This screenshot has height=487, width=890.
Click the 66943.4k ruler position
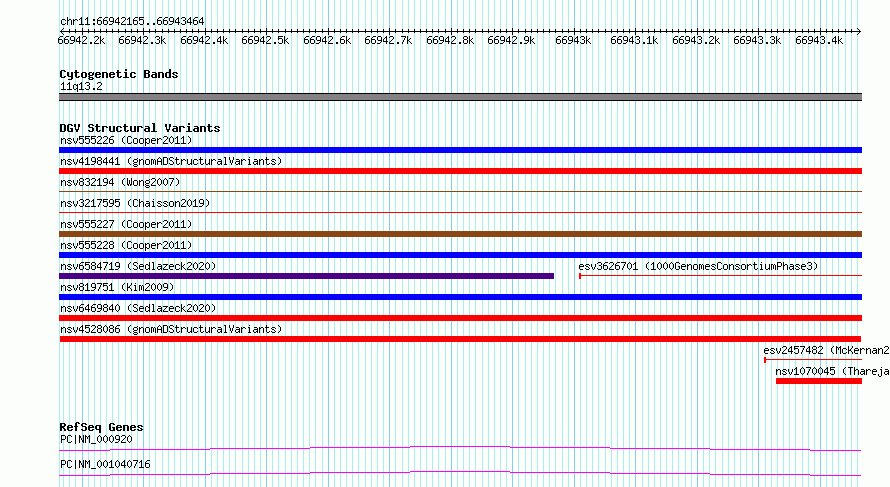click(819, 40)
